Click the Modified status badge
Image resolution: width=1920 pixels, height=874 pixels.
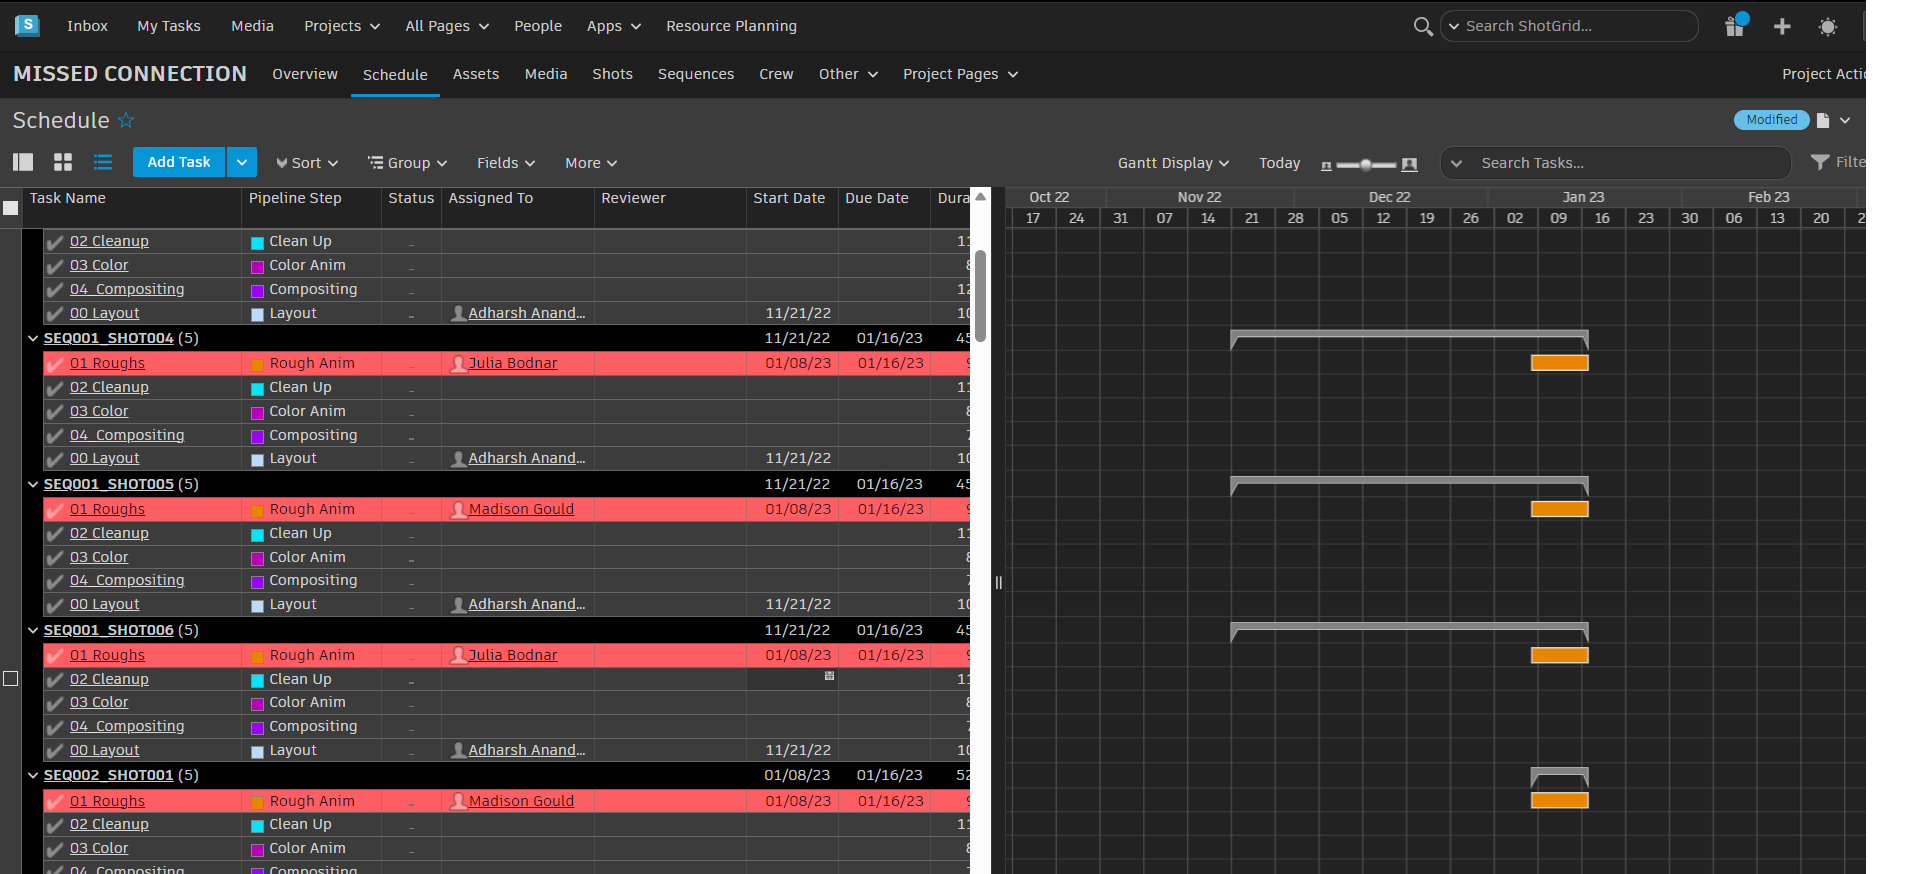coord(1771,120)
